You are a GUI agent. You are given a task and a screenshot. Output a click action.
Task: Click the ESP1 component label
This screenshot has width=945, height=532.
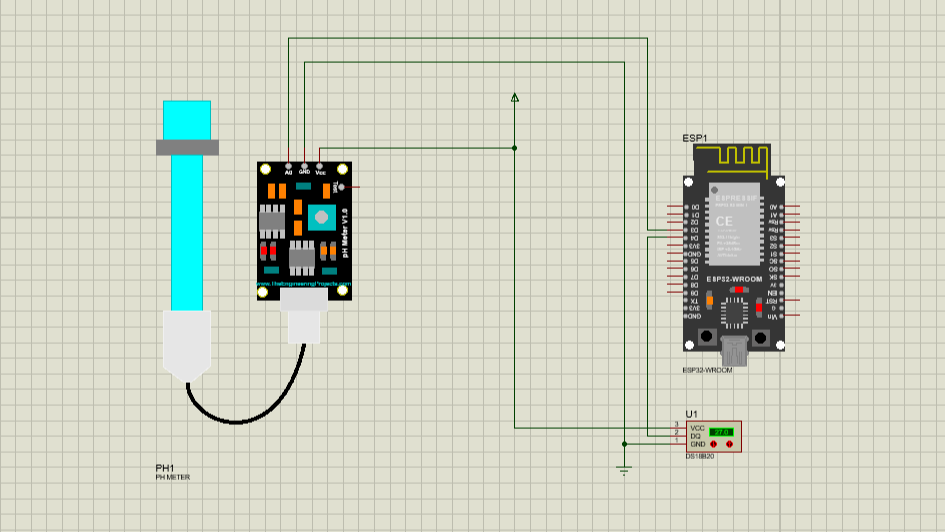pyautogui.click(x=695, y=138)
